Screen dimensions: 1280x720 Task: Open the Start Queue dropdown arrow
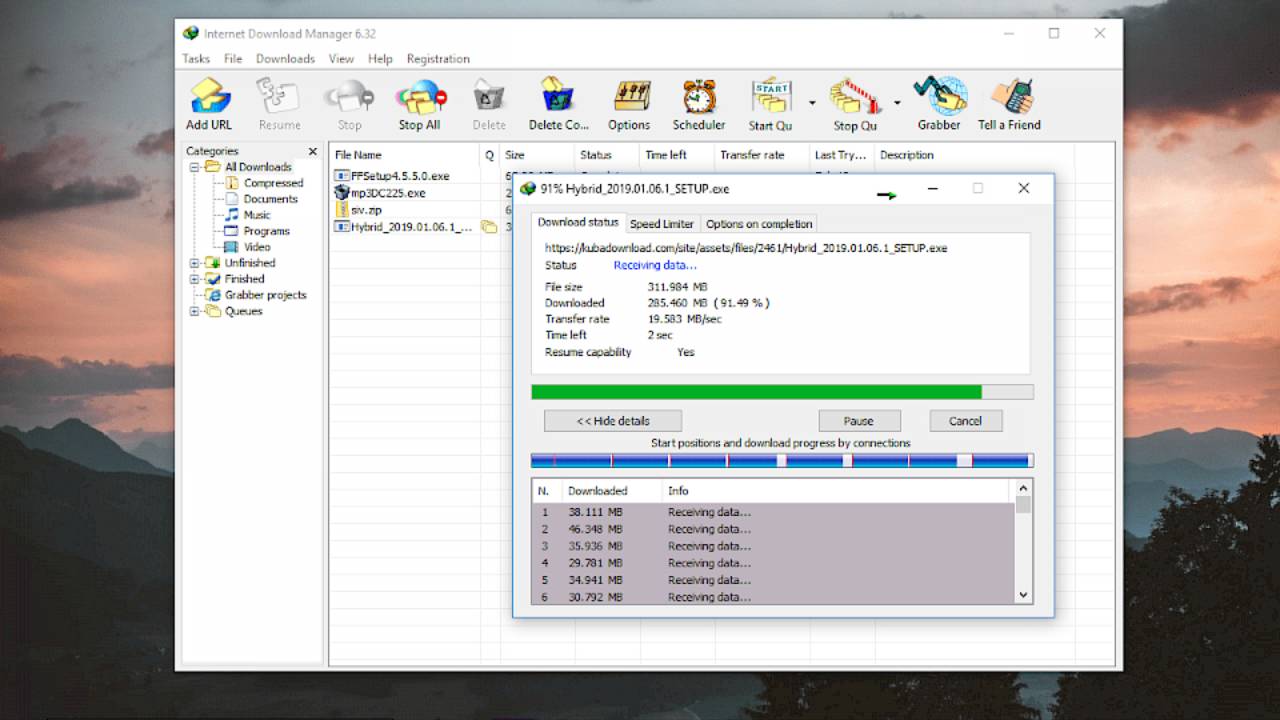pos(812,103)
